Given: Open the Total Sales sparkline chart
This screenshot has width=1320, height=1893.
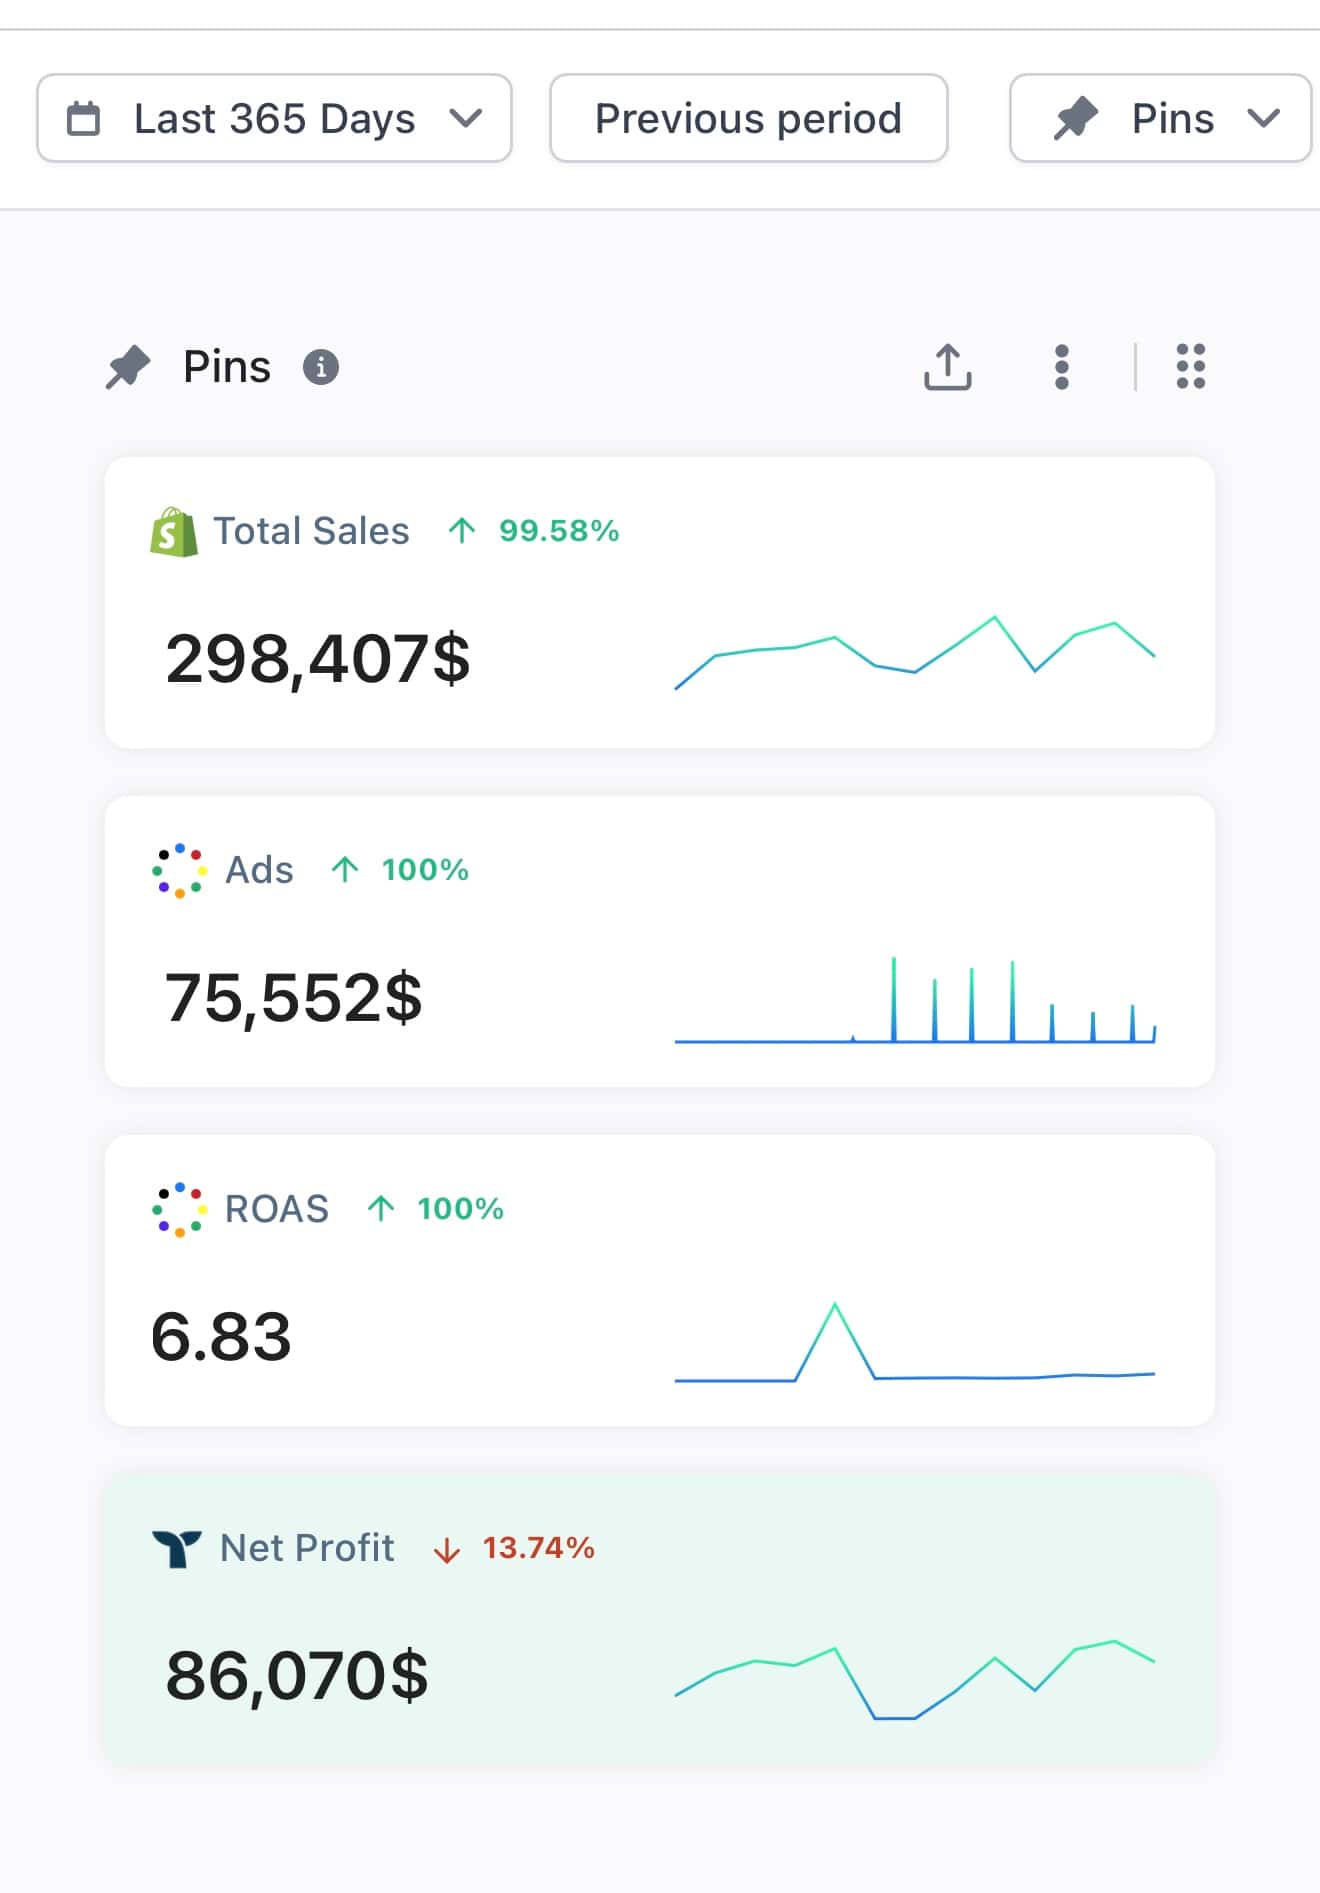Looking at the screenshot, I should (914, 653).
